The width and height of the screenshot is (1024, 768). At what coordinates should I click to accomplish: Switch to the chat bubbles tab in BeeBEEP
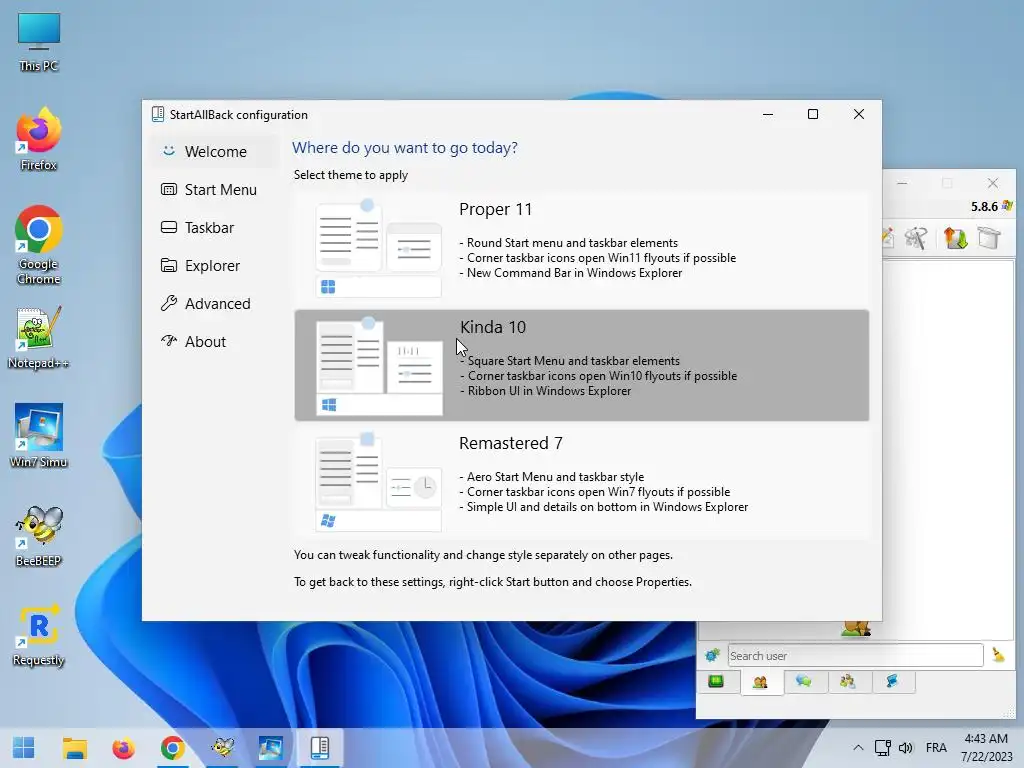804,682
